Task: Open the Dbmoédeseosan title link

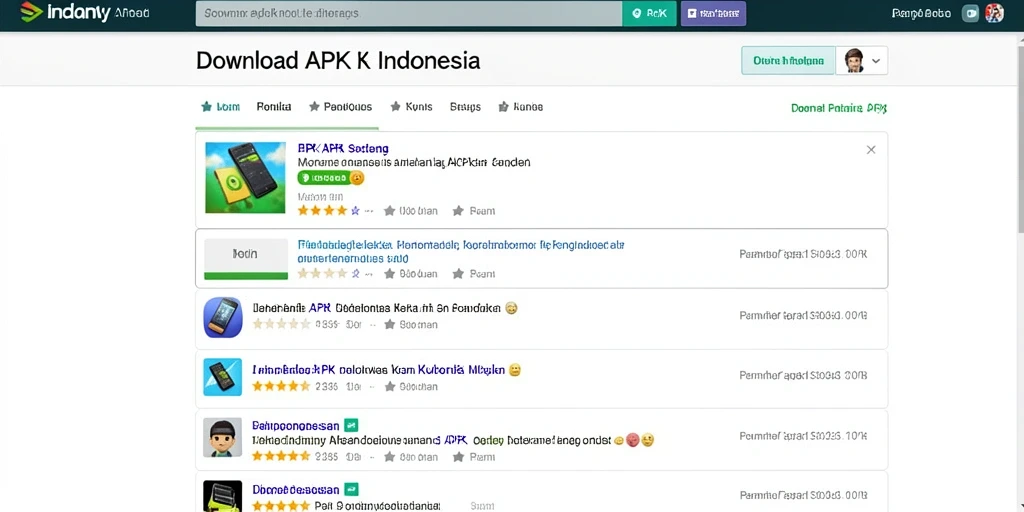Action: [296, 489]
